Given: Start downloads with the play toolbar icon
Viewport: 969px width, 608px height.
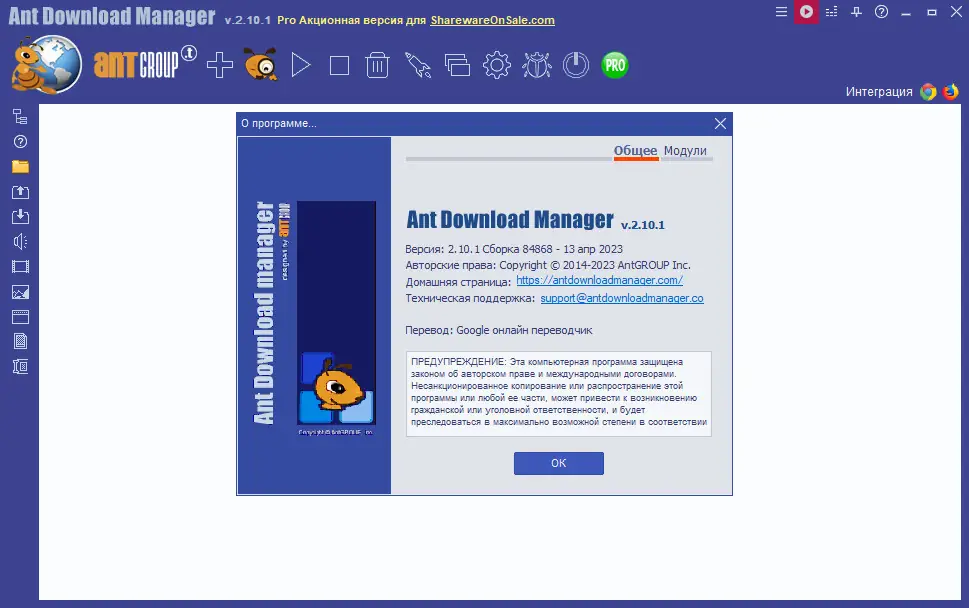Looking at the screenshot, I should coord(302,65).
